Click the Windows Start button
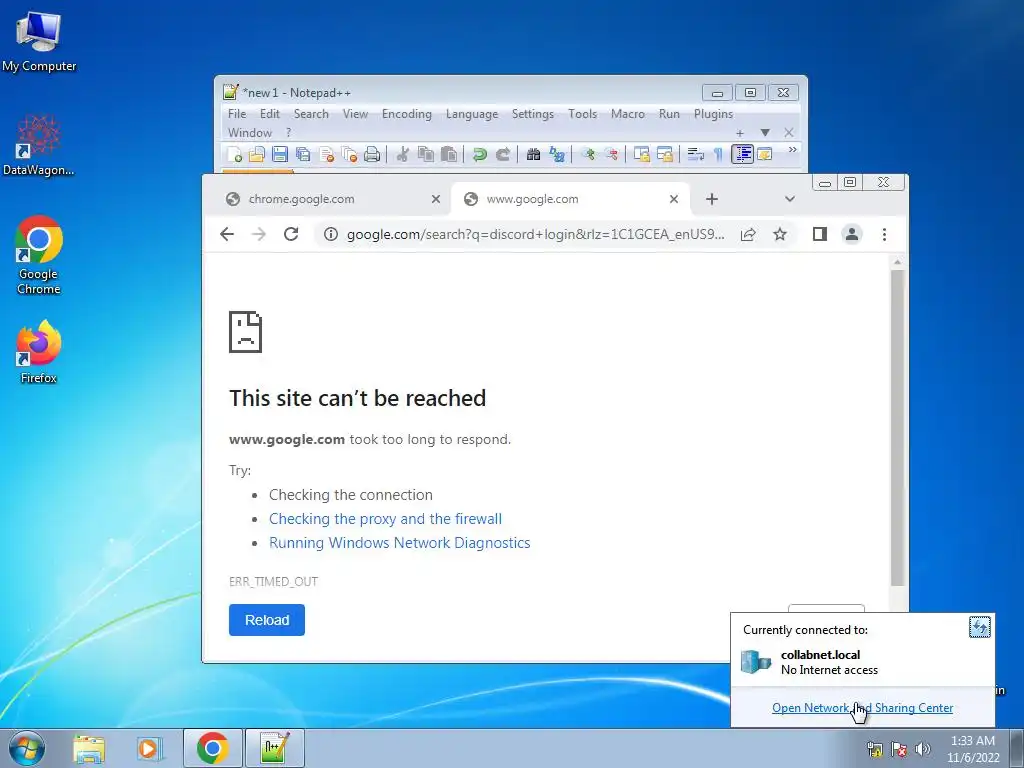This screenshot has height=768, width=1024. (x=27, y=748)
